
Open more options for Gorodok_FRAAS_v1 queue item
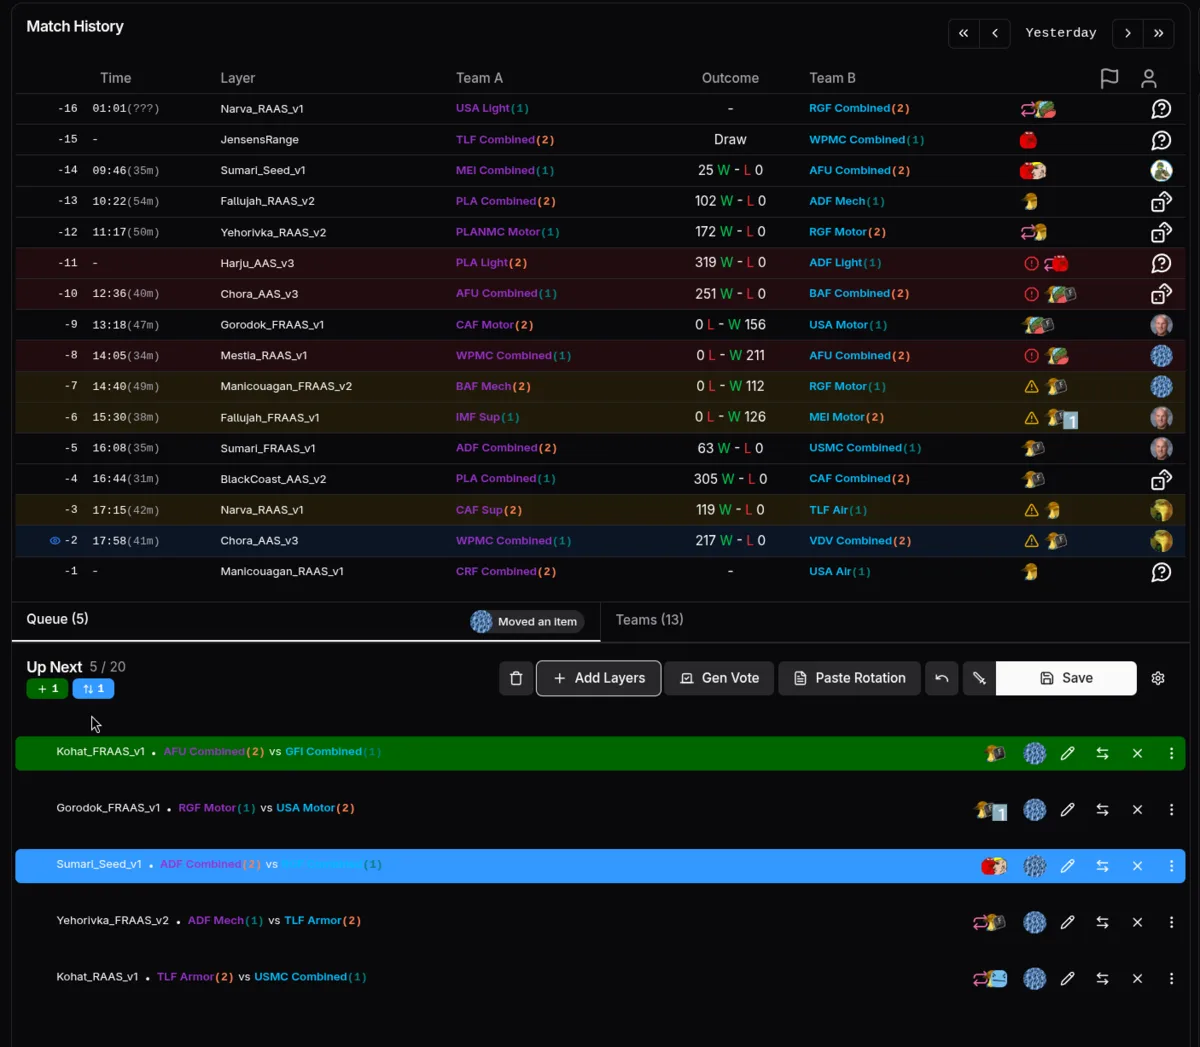click(x=1171, y=810)
